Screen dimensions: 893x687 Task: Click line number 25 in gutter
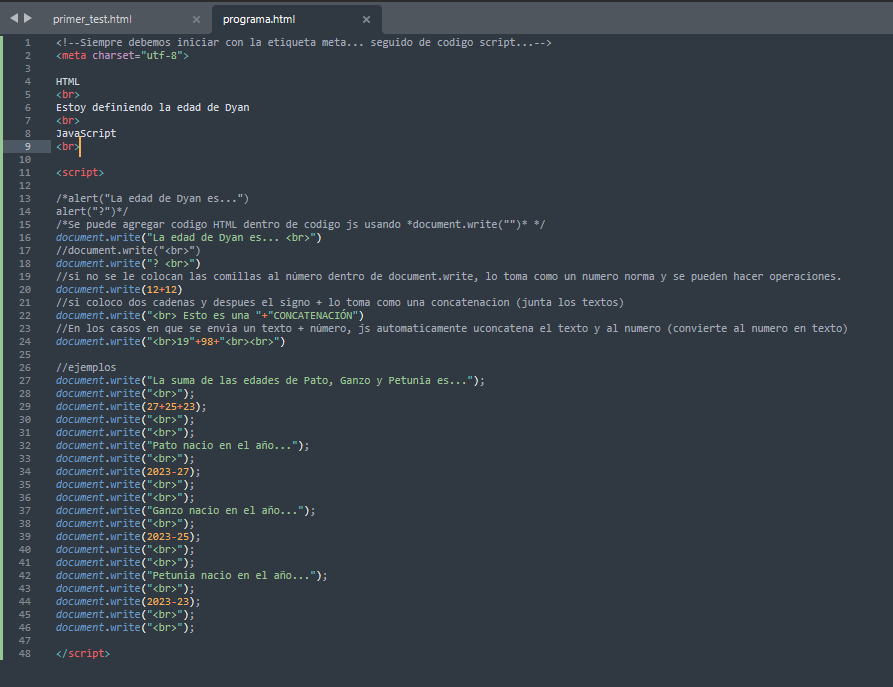coord(24,354)
